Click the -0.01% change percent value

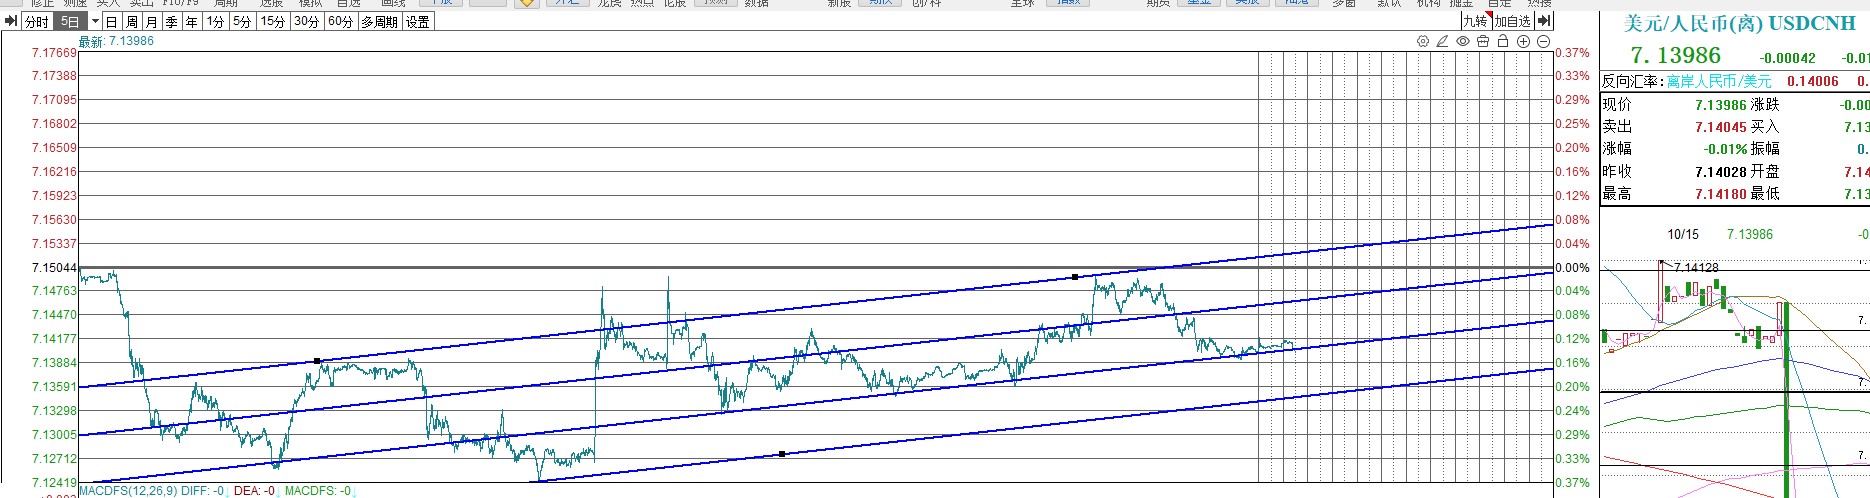tap(1726, 149)
